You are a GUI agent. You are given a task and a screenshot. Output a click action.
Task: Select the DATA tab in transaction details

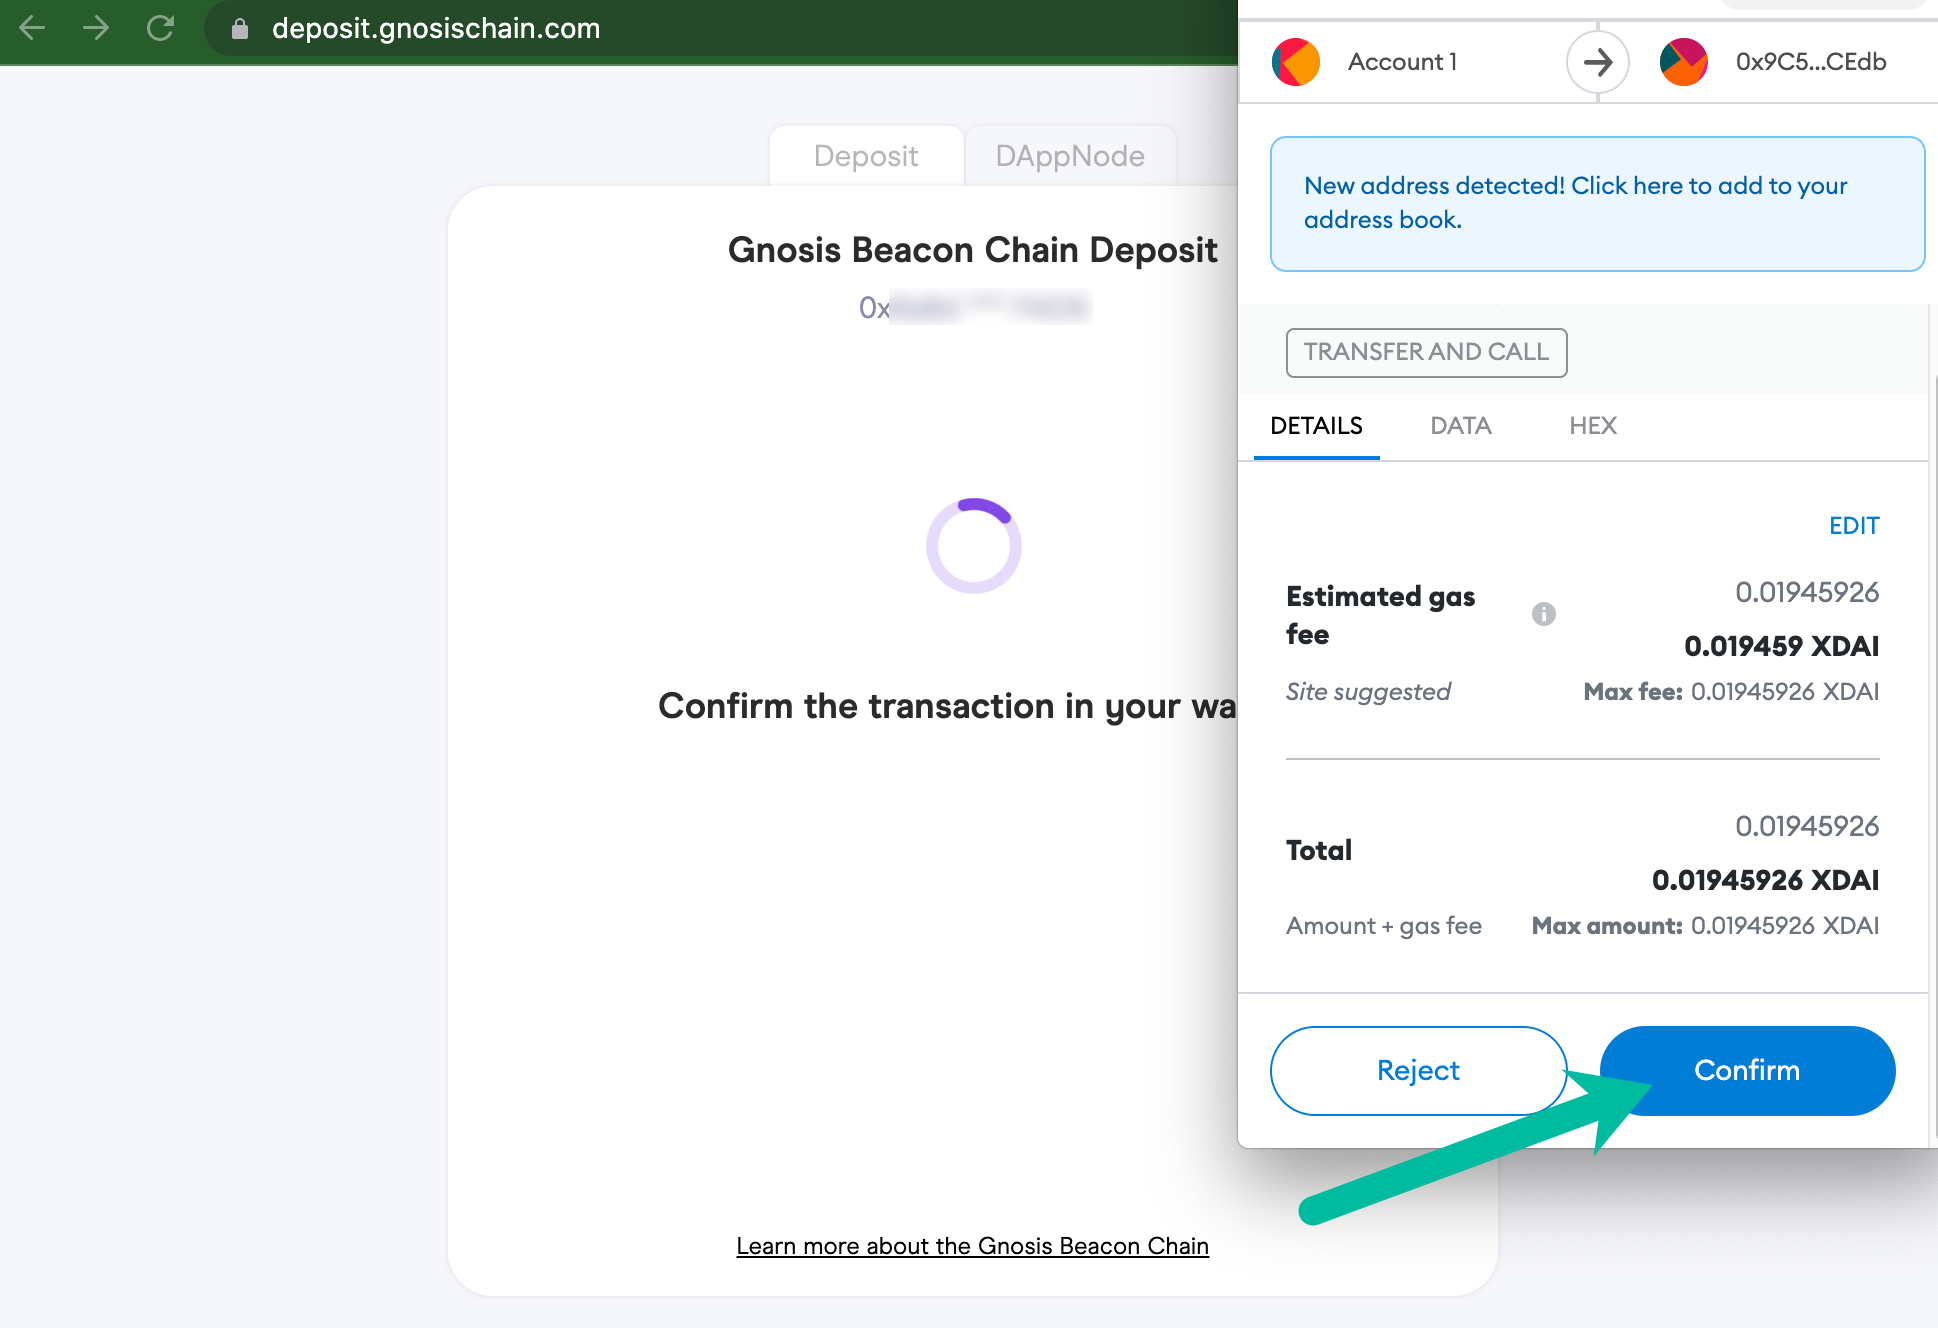[1461, 427]
